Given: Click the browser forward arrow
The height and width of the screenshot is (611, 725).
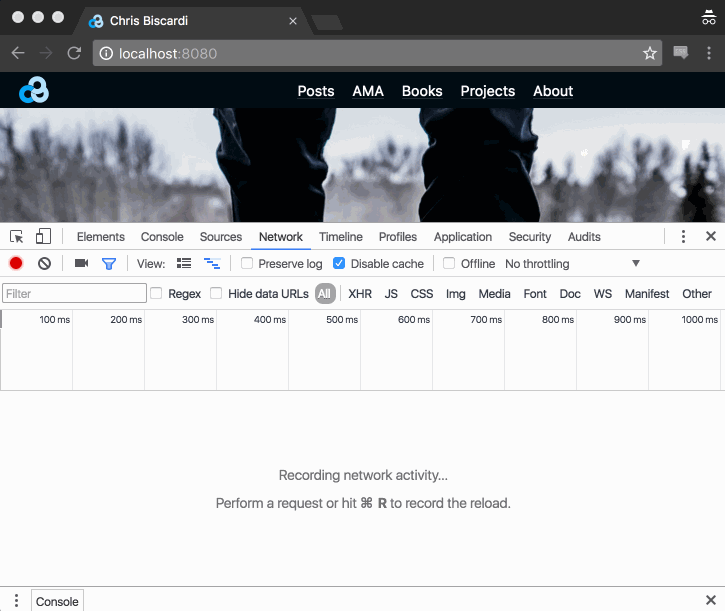Looking at the screenshot, I should coord(46,53).
